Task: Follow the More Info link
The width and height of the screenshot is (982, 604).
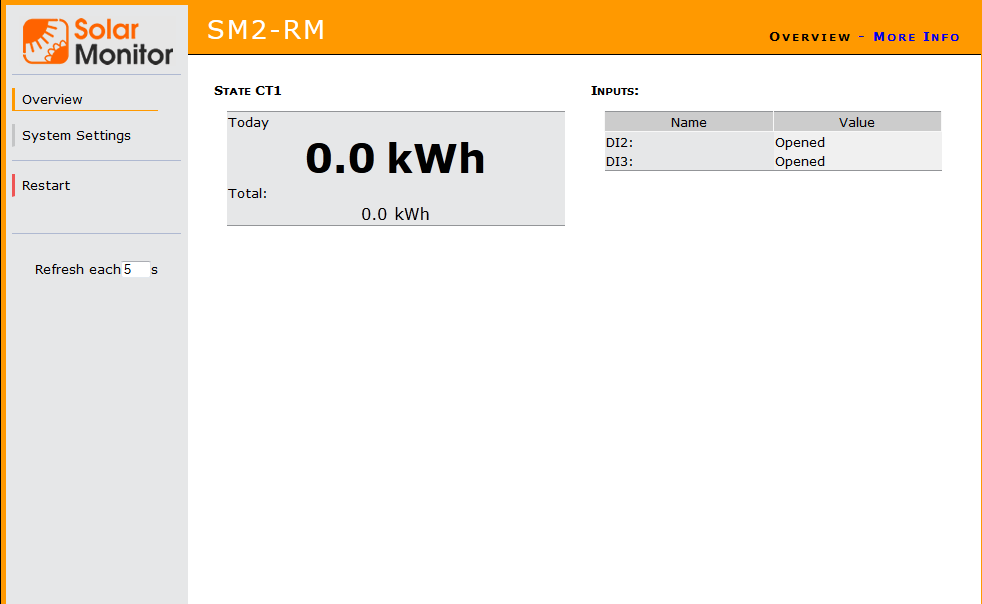Action: click(916, 37)
